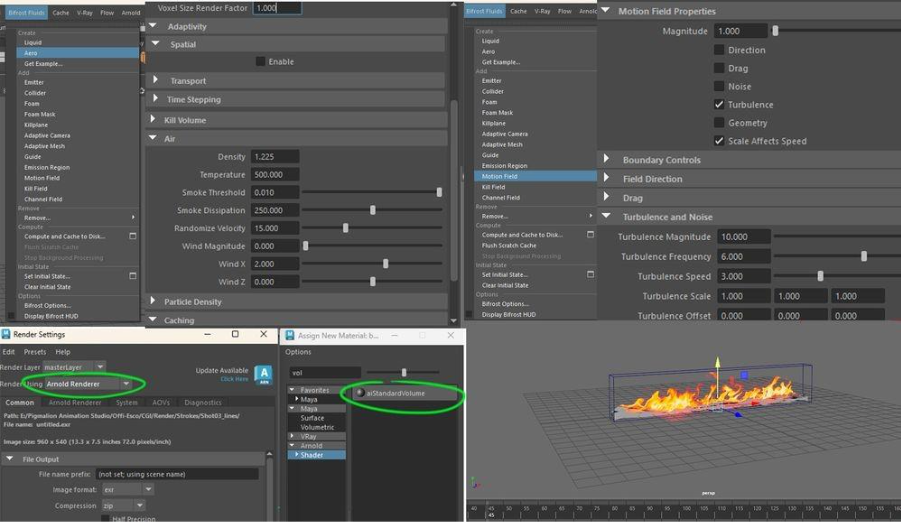
Task: Open Remove submenu arrow in the Aero-highlighted menu
Action: click(x=133, y=217)
